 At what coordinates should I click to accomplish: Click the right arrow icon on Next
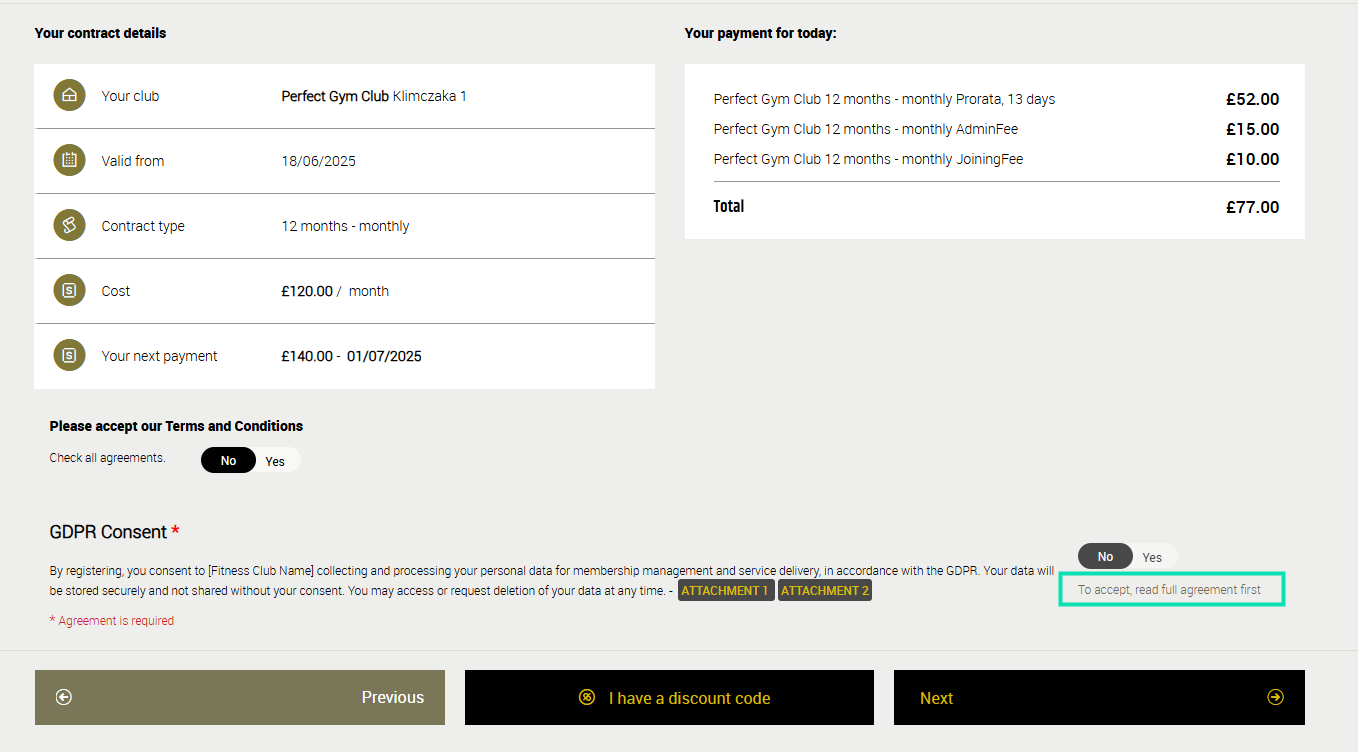tap(1275, 698)
